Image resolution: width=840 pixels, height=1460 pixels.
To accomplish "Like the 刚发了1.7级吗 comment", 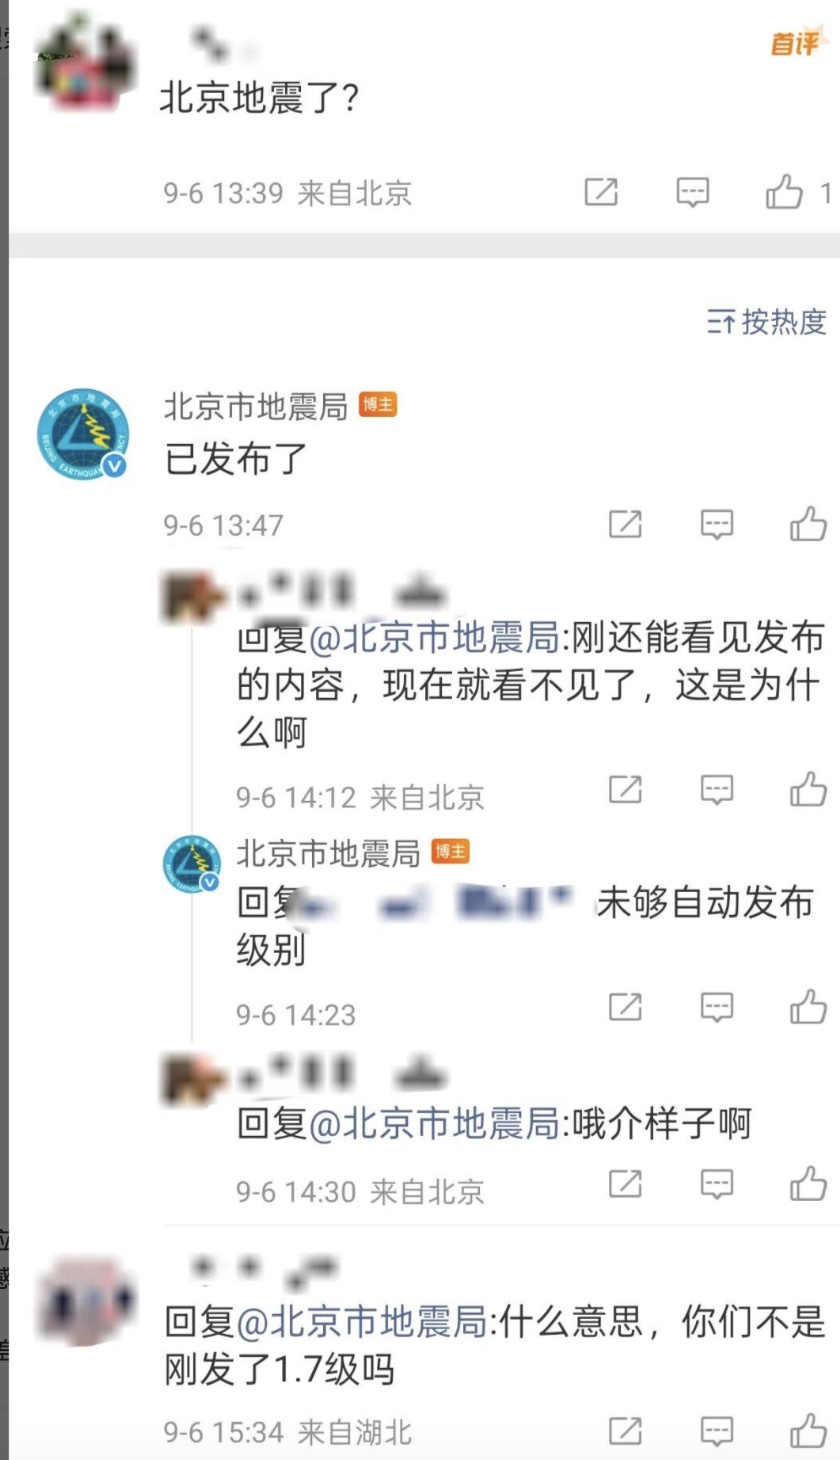I will 809,1430.
